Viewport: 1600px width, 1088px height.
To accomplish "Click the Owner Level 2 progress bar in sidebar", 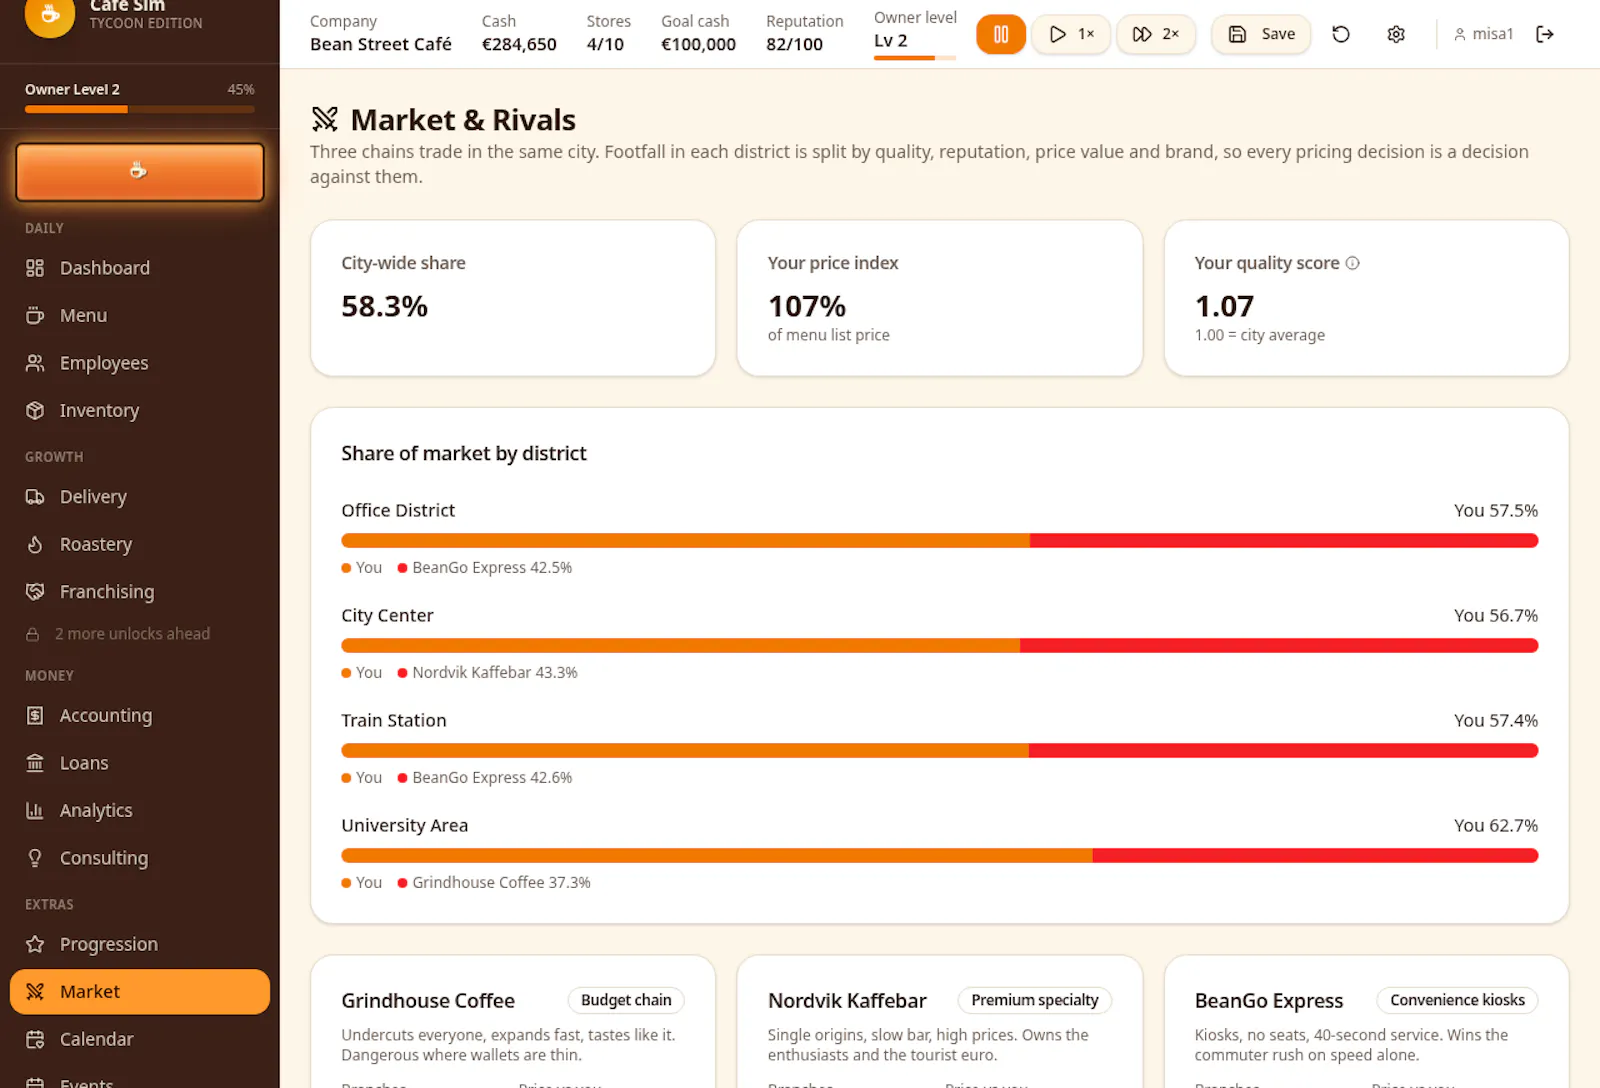I will click(140, 109).
